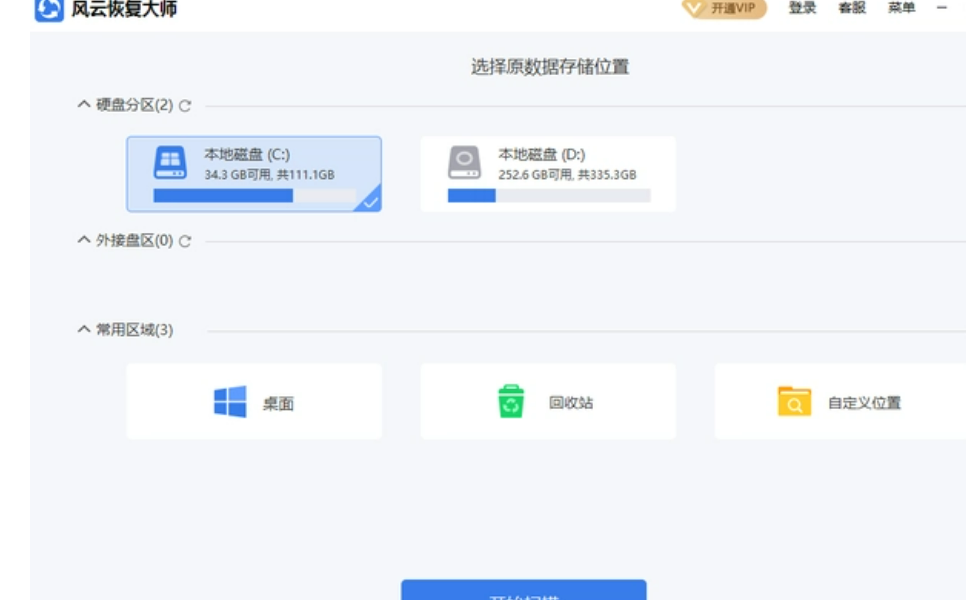Open the 开通VIP upgrade button
Viewport: 966px width, 600px height.
point(724,8)
